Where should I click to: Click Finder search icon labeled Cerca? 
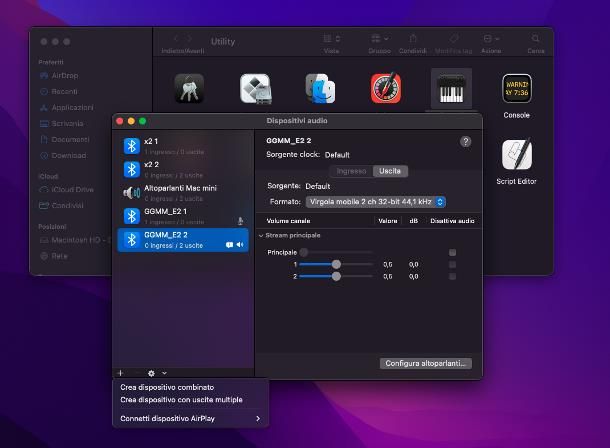pyautogui.click(x=536, y=38)
